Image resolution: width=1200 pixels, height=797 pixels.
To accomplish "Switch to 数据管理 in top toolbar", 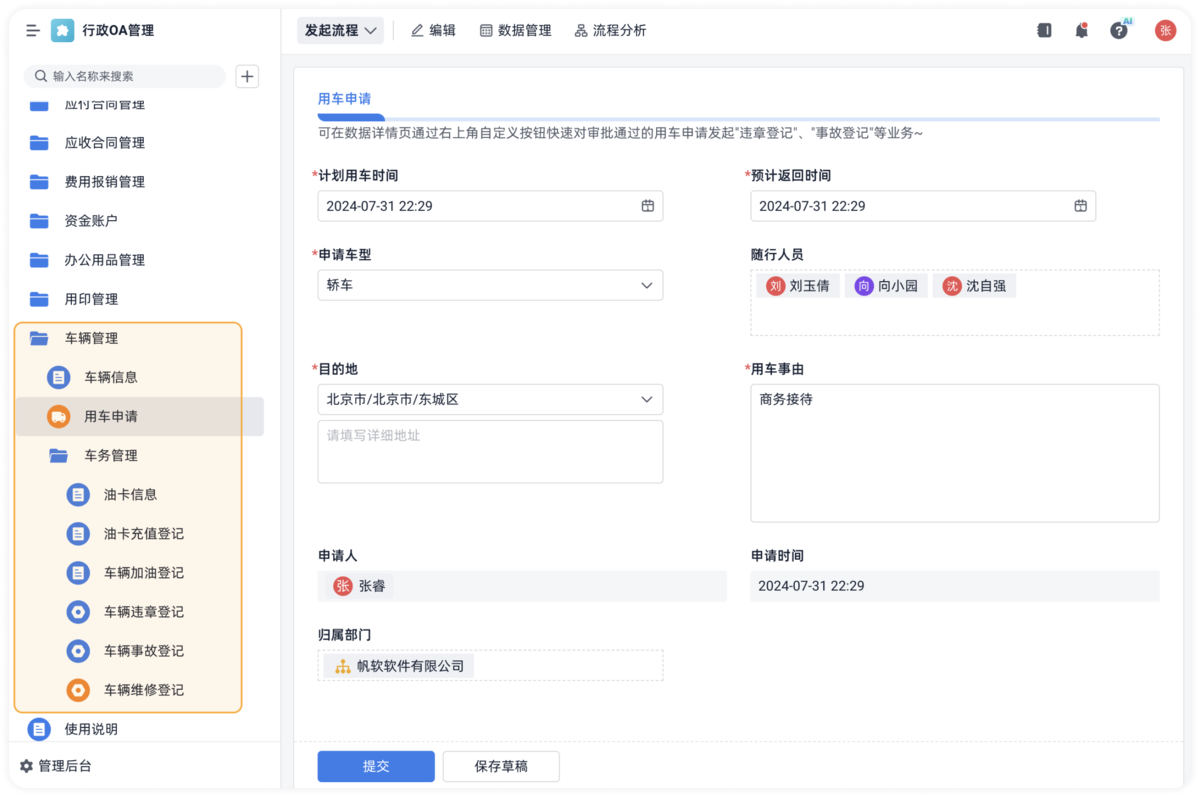I will pos(515,31).
